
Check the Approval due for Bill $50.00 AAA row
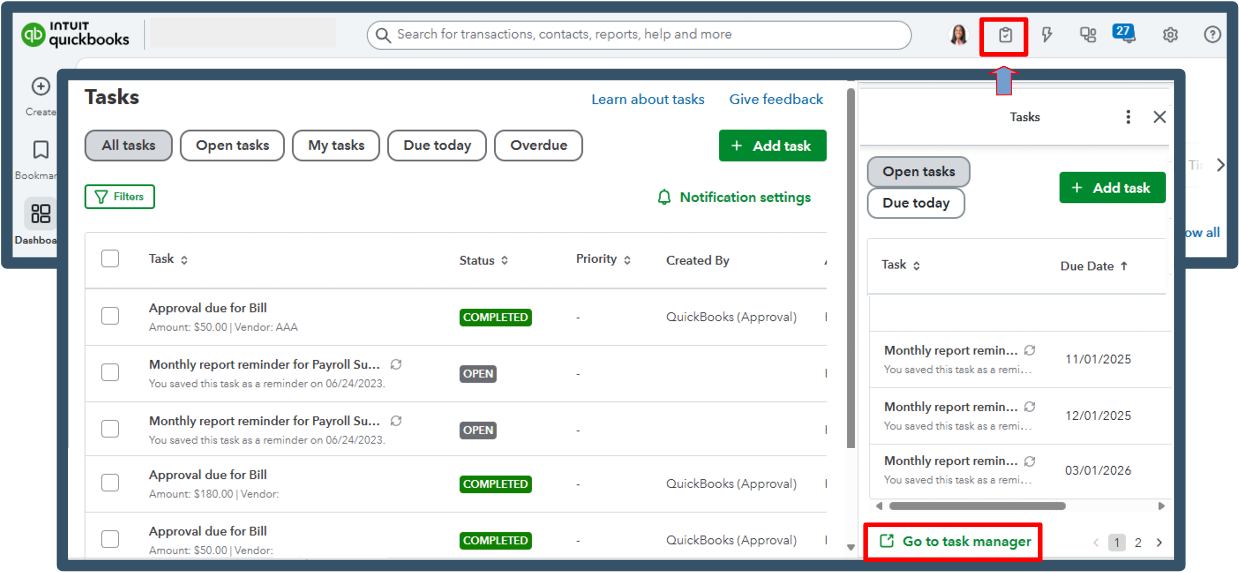tap(110, 316)
